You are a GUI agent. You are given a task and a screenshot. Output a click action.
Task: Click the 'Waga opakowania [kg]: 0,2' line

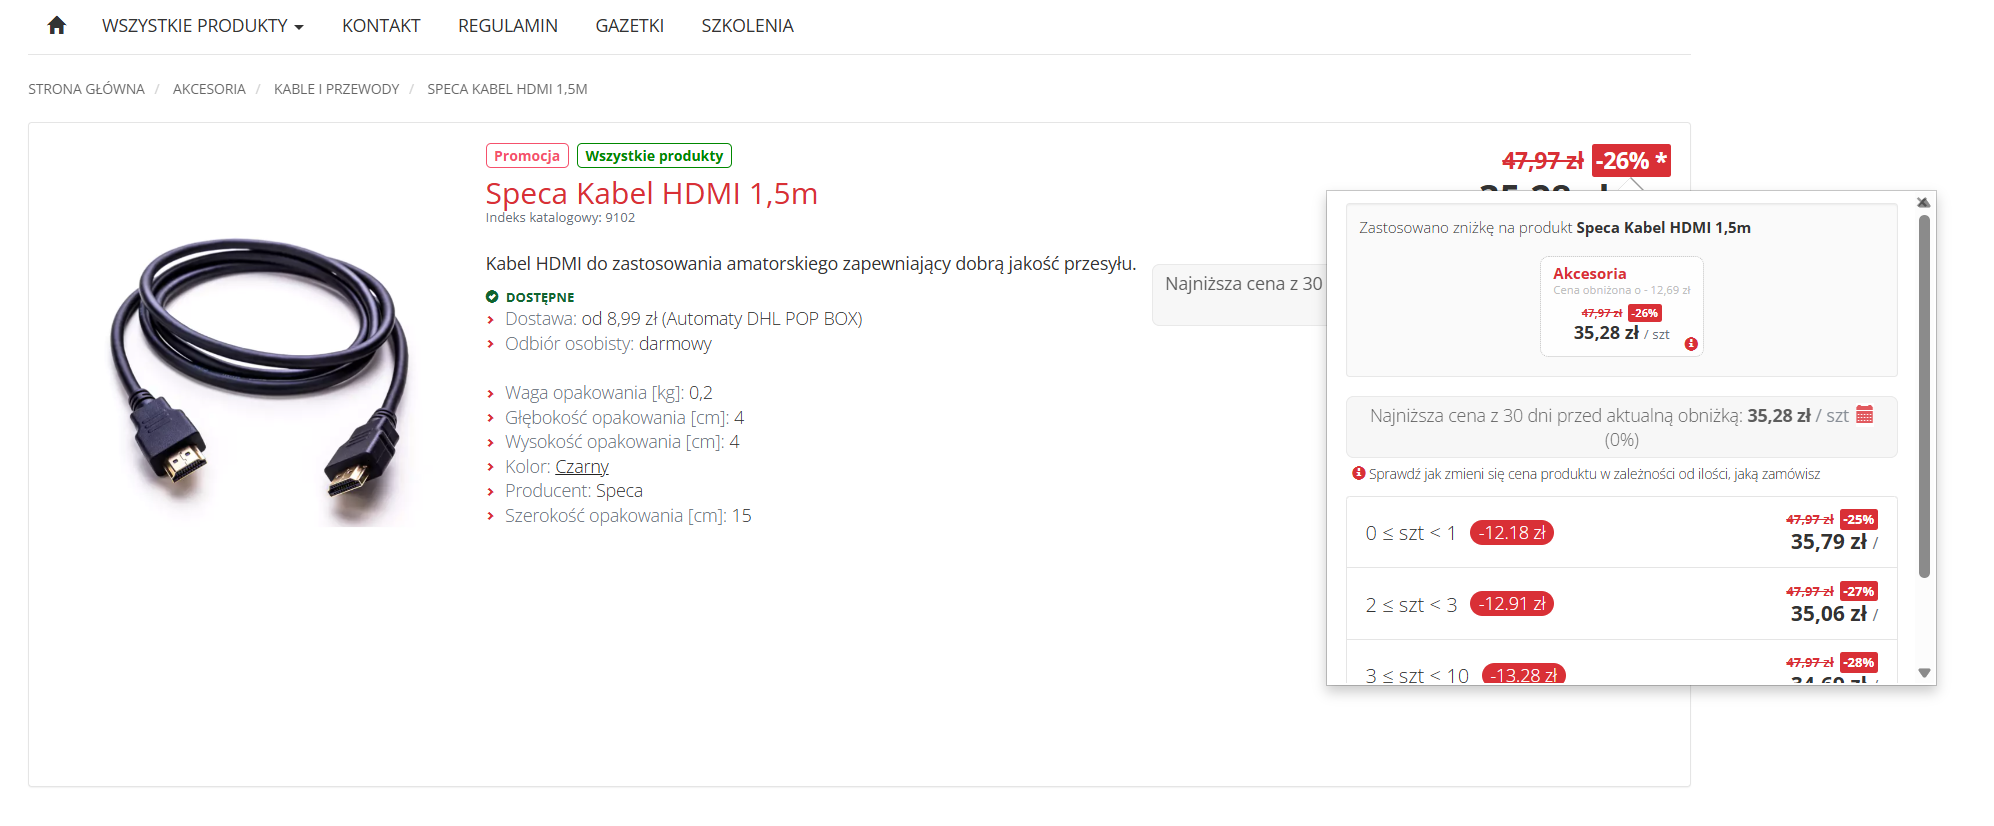(x=608, y=393)
